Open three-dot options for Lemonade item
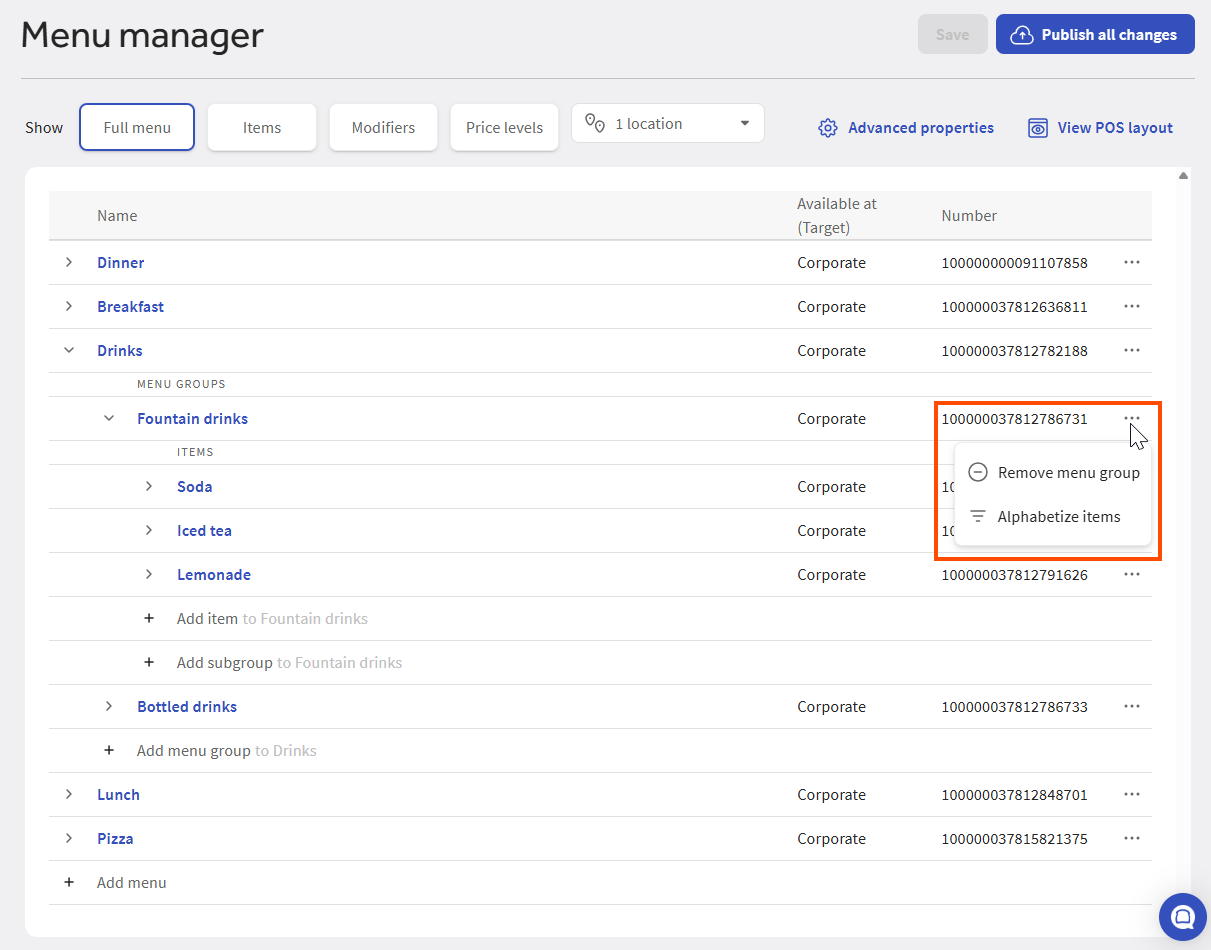This screenshot has height=950, width=1211. click(1131, 574)
